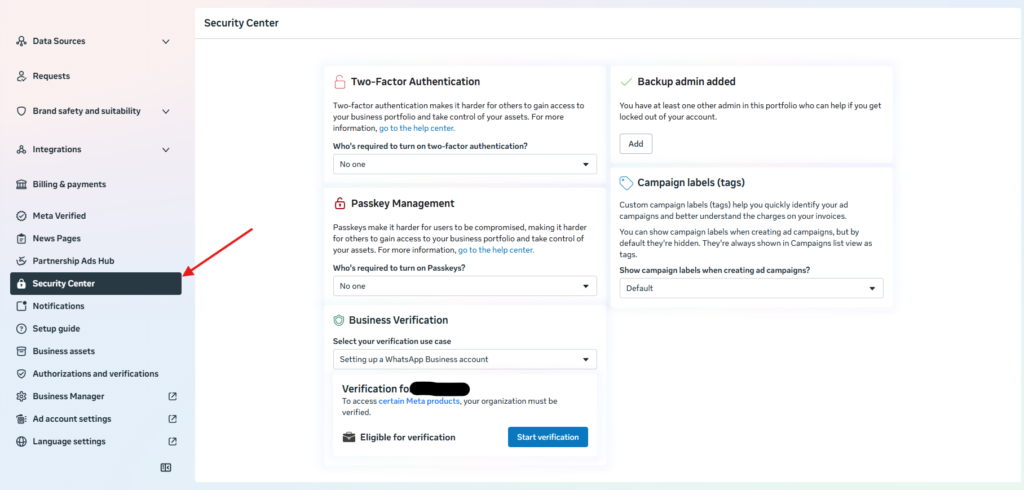Open the Passkeys requirement dropdown
This screenshot has width=1024, height=490.
coord(464,286)
